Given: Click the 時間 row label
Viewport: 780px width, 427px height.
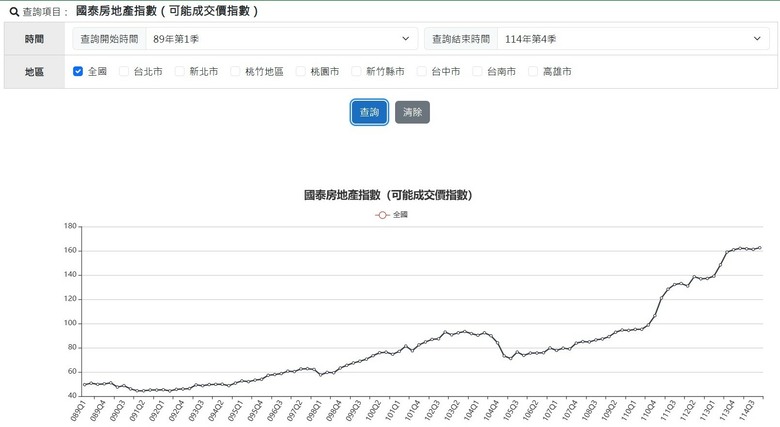Looking at the screenshot, I should (34, 39).
